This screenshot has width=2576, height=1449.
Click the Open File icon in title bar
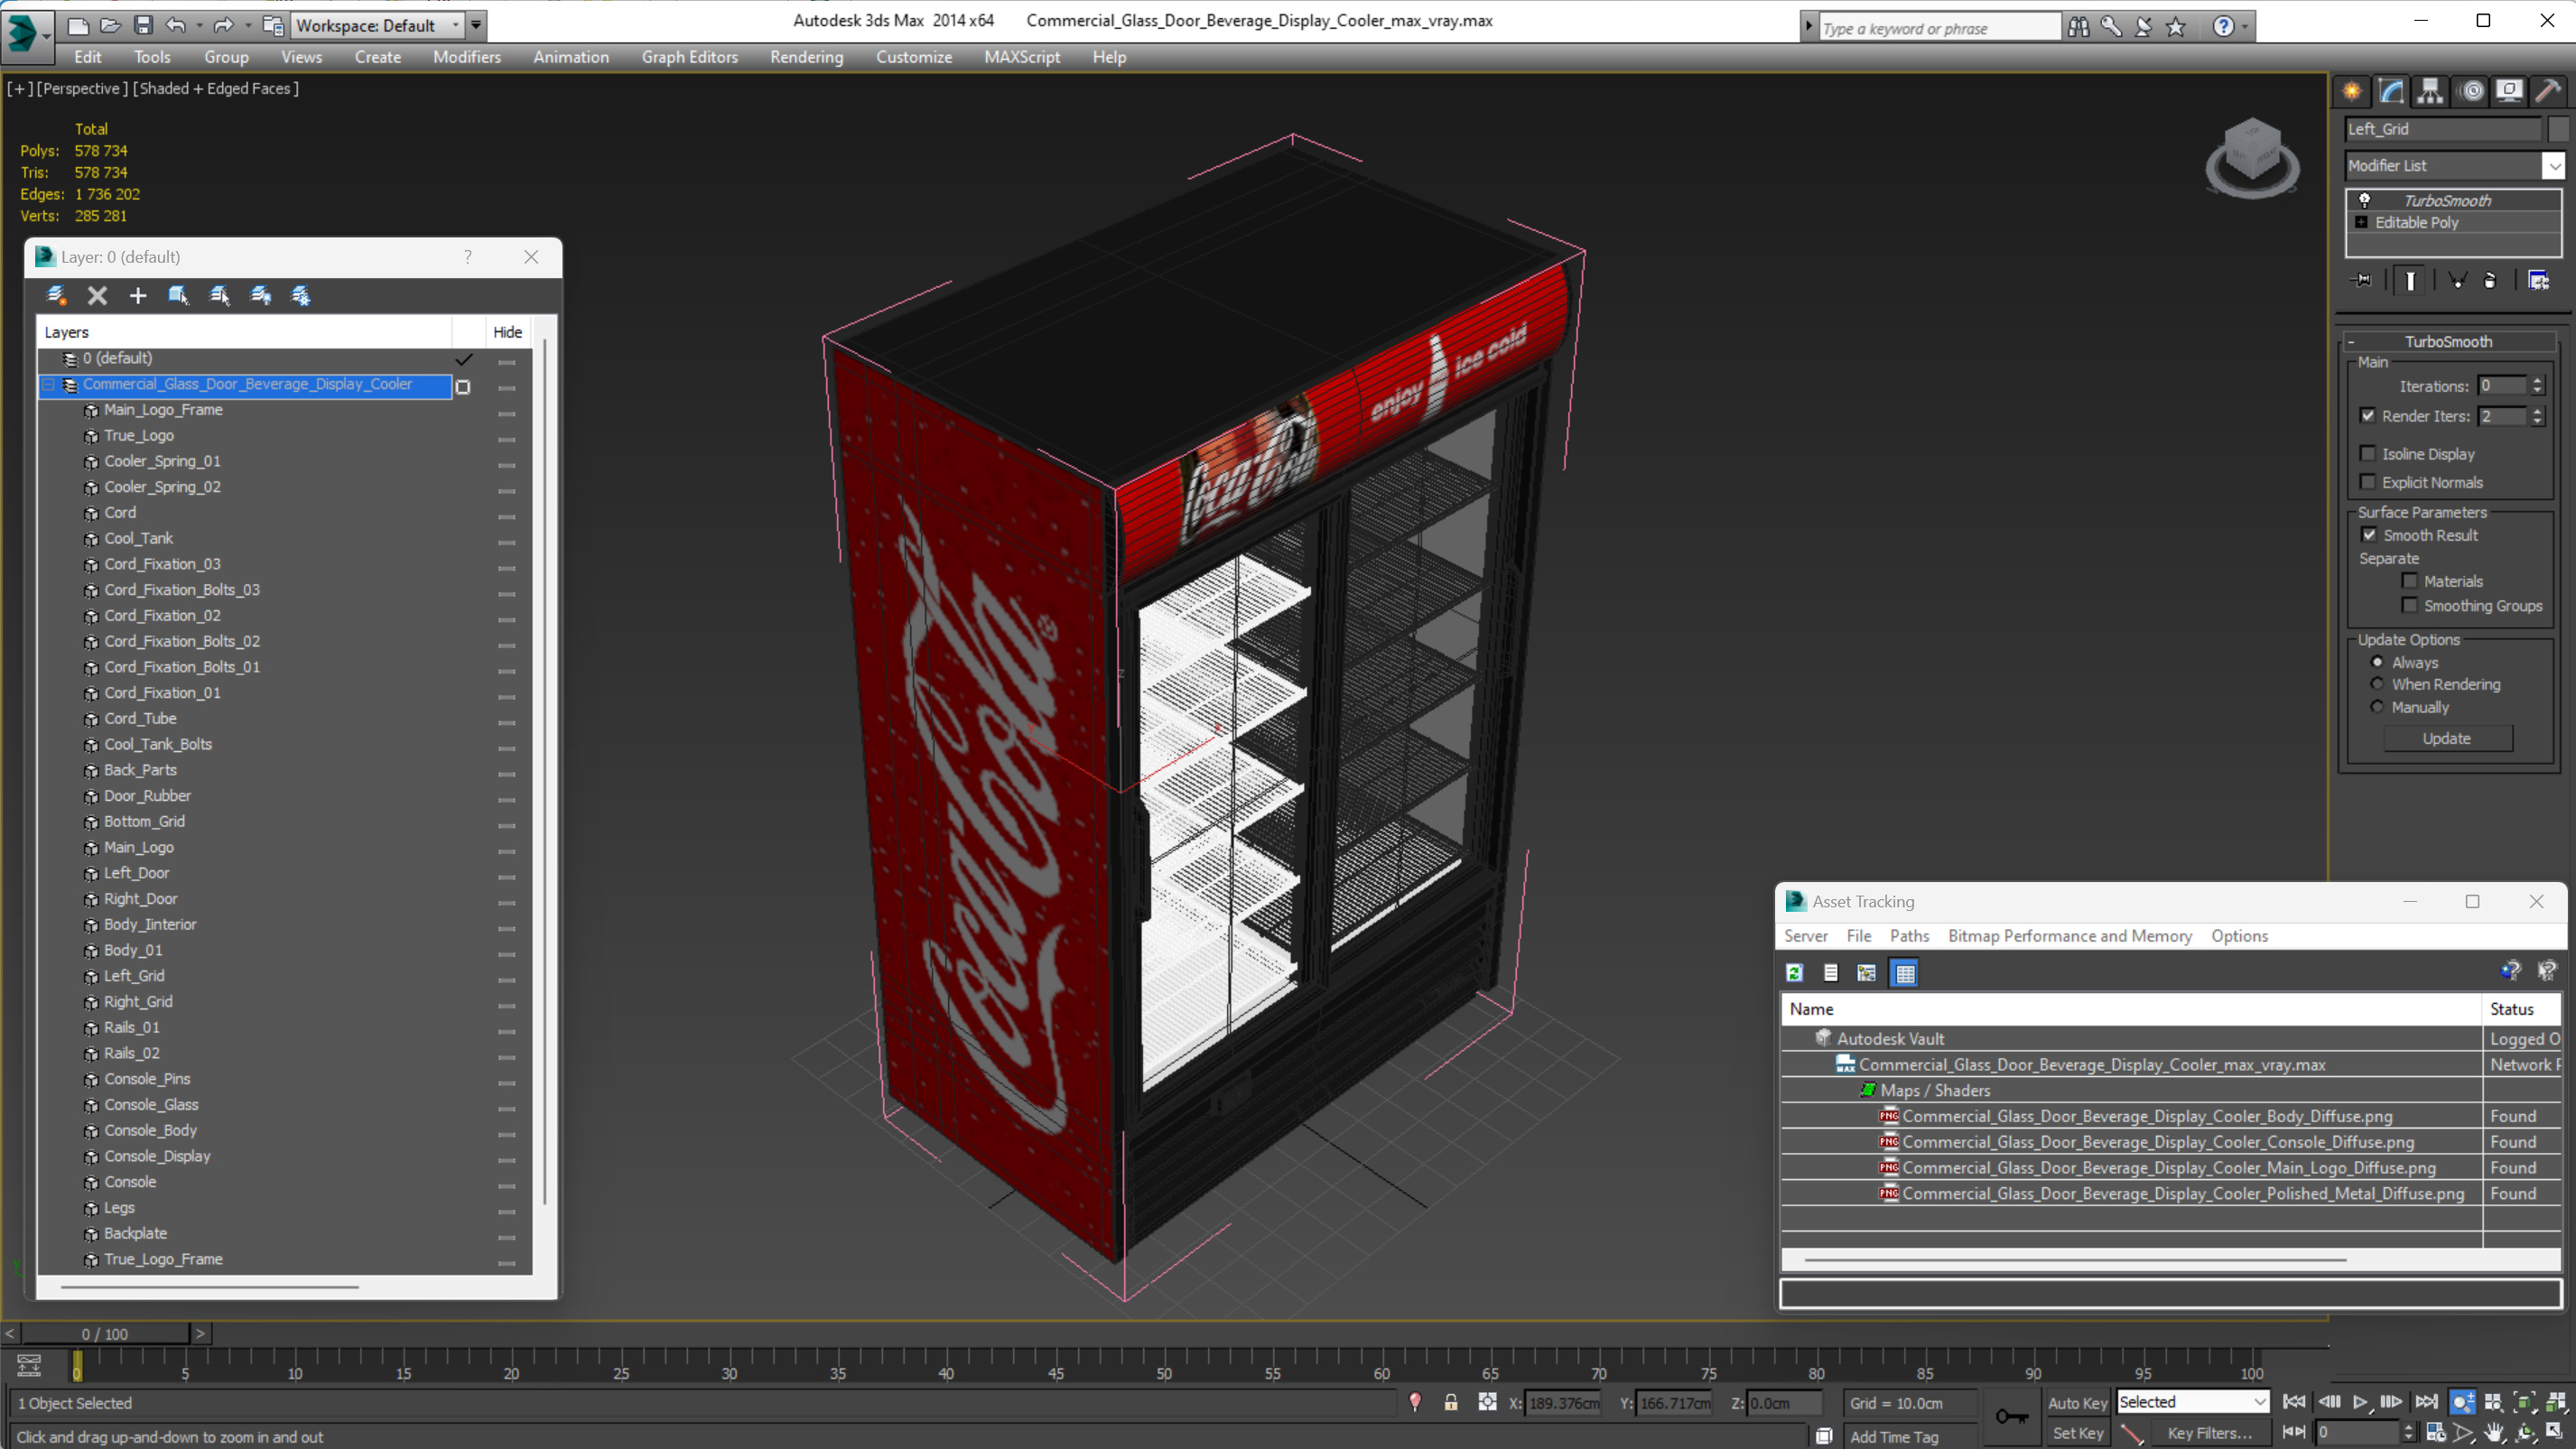click(110, 25)
